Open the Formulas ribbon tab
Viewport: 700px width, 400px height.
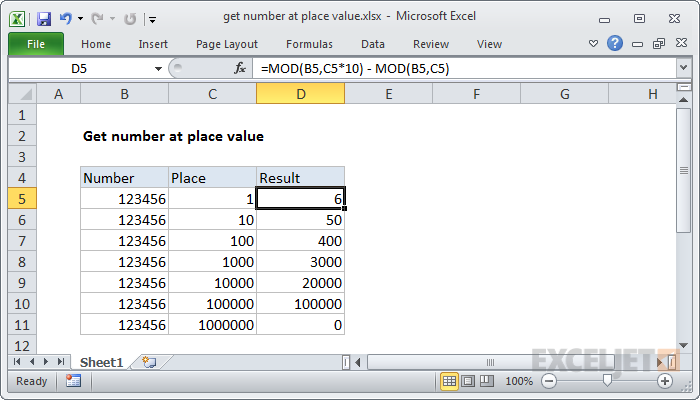click(309, 44)
